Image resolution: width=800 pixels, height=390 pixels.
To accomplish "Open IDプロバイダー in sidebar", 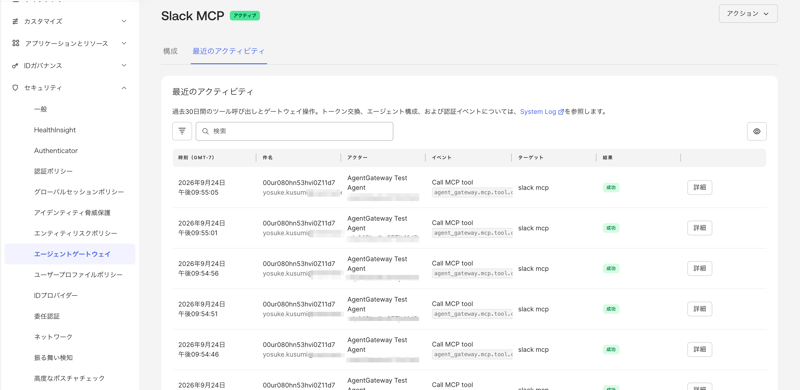I will (x=56, y=296).
